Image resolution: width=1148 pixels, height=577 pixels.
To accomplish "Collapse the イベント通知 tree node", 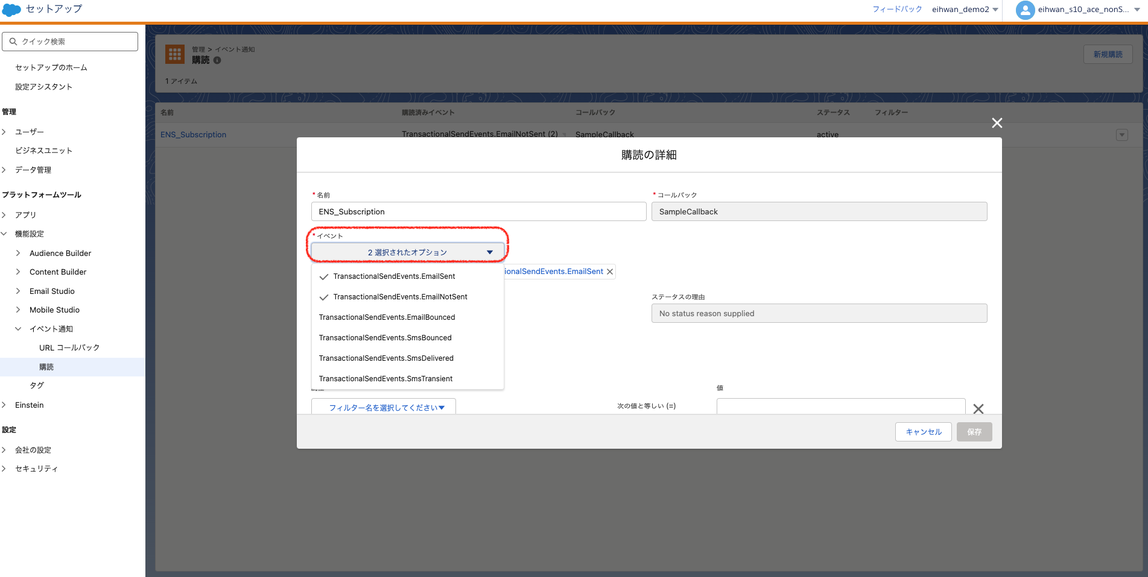I will (19, 330).
